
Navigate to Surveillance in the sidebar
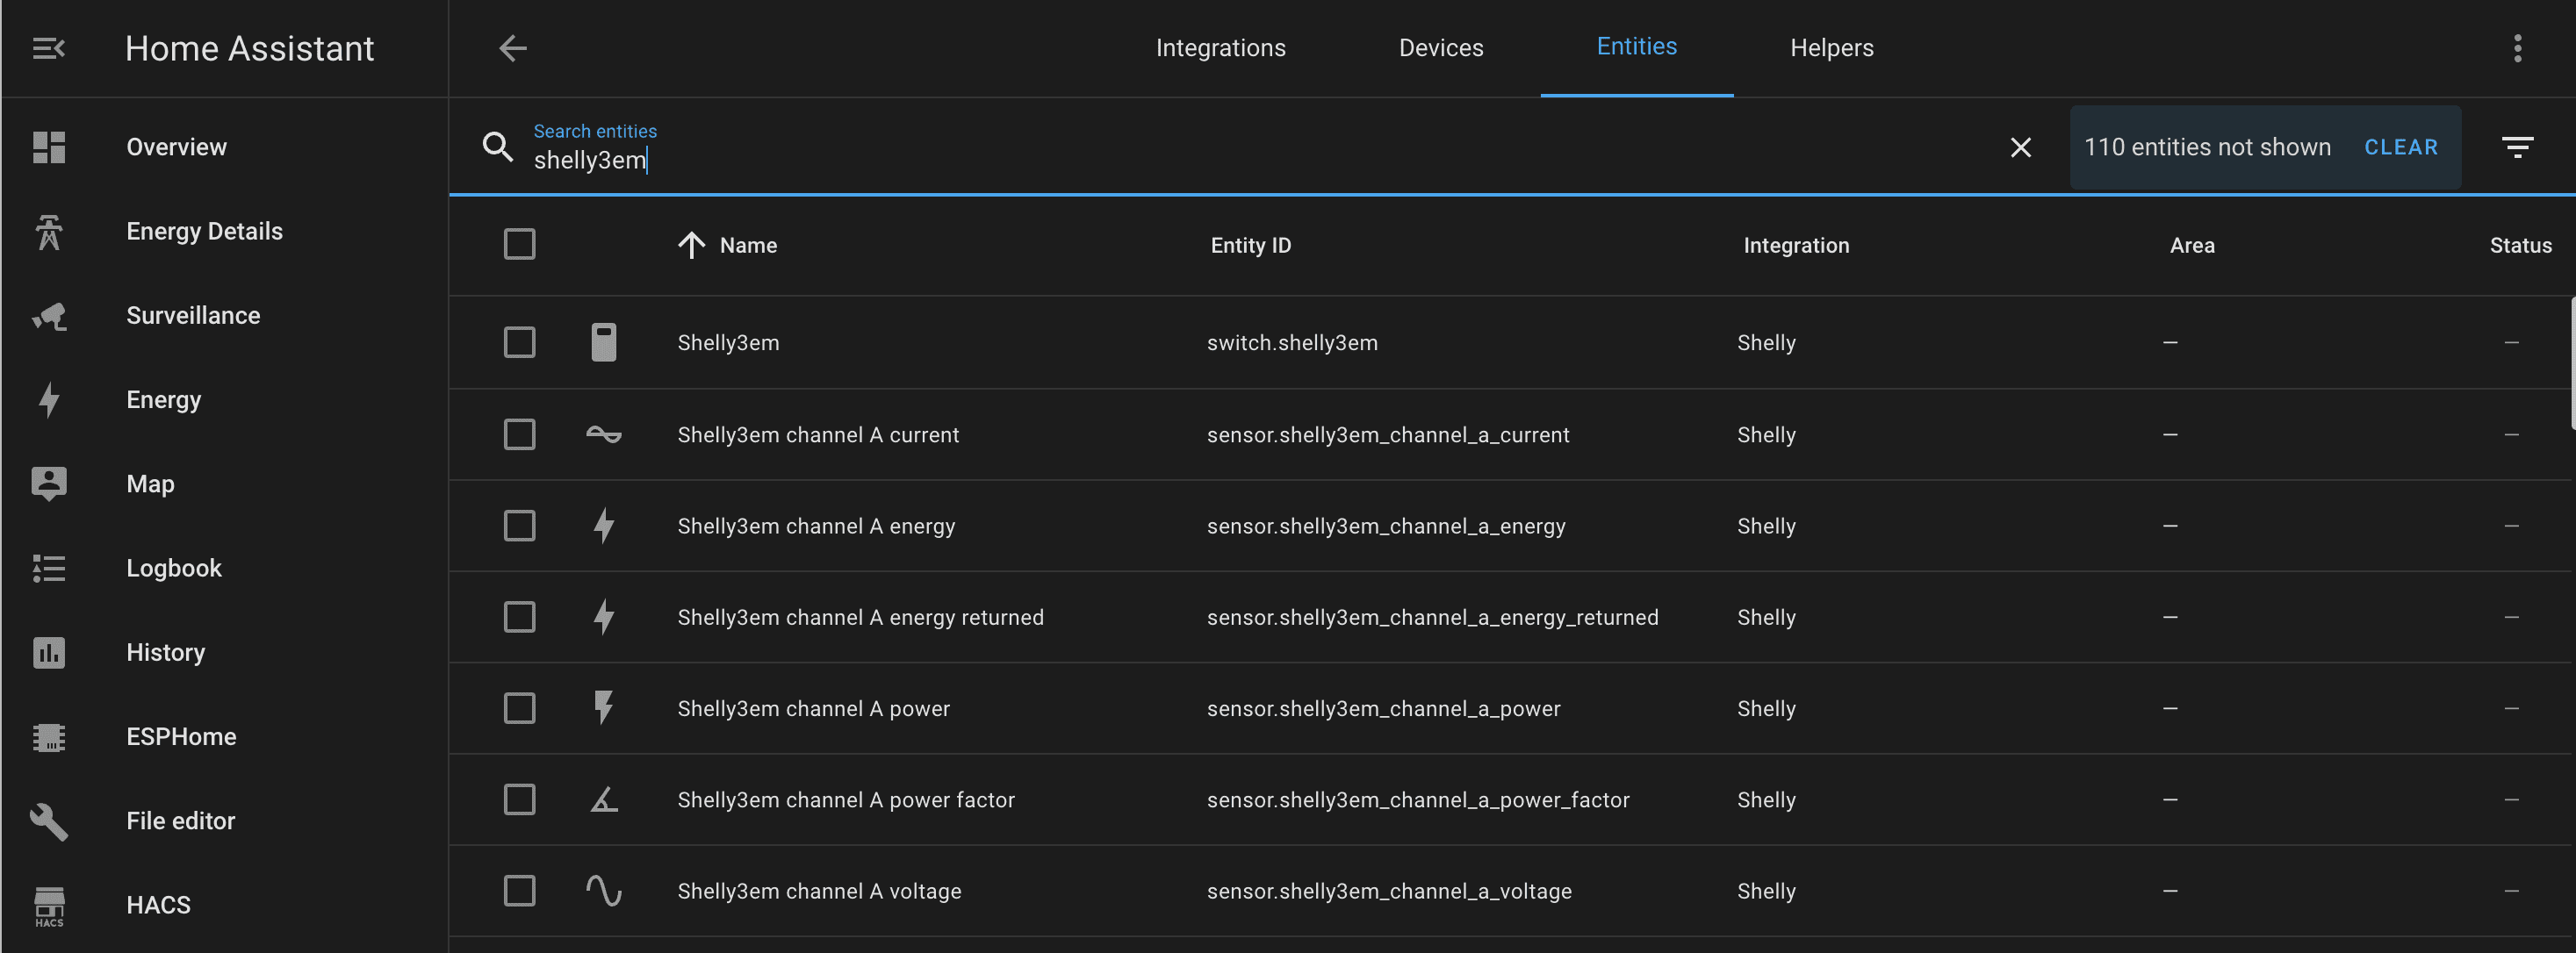point(193,316)
